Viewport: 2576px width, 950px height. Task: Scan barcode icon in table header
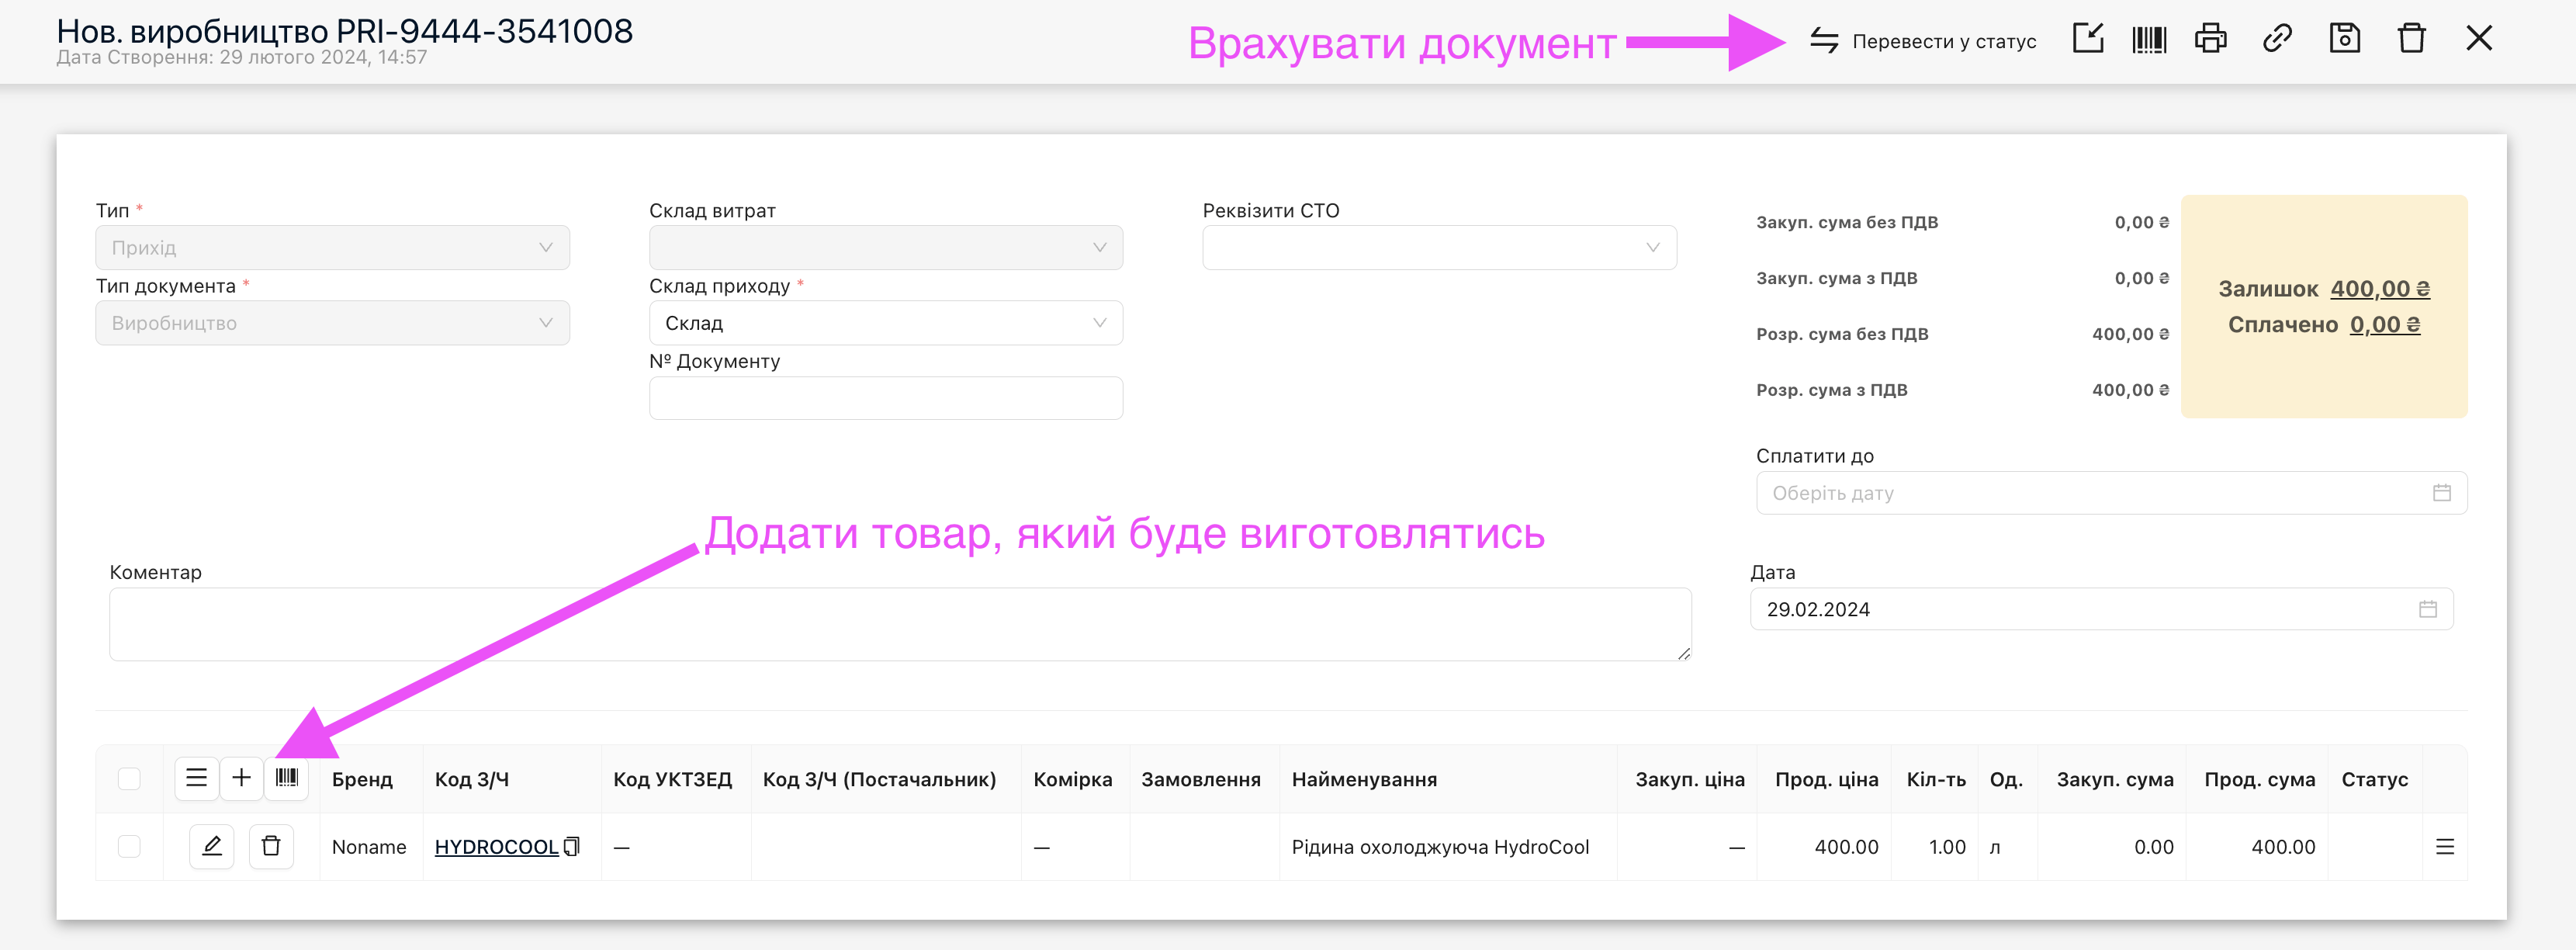pyautogui.click(x=287, y=778)
